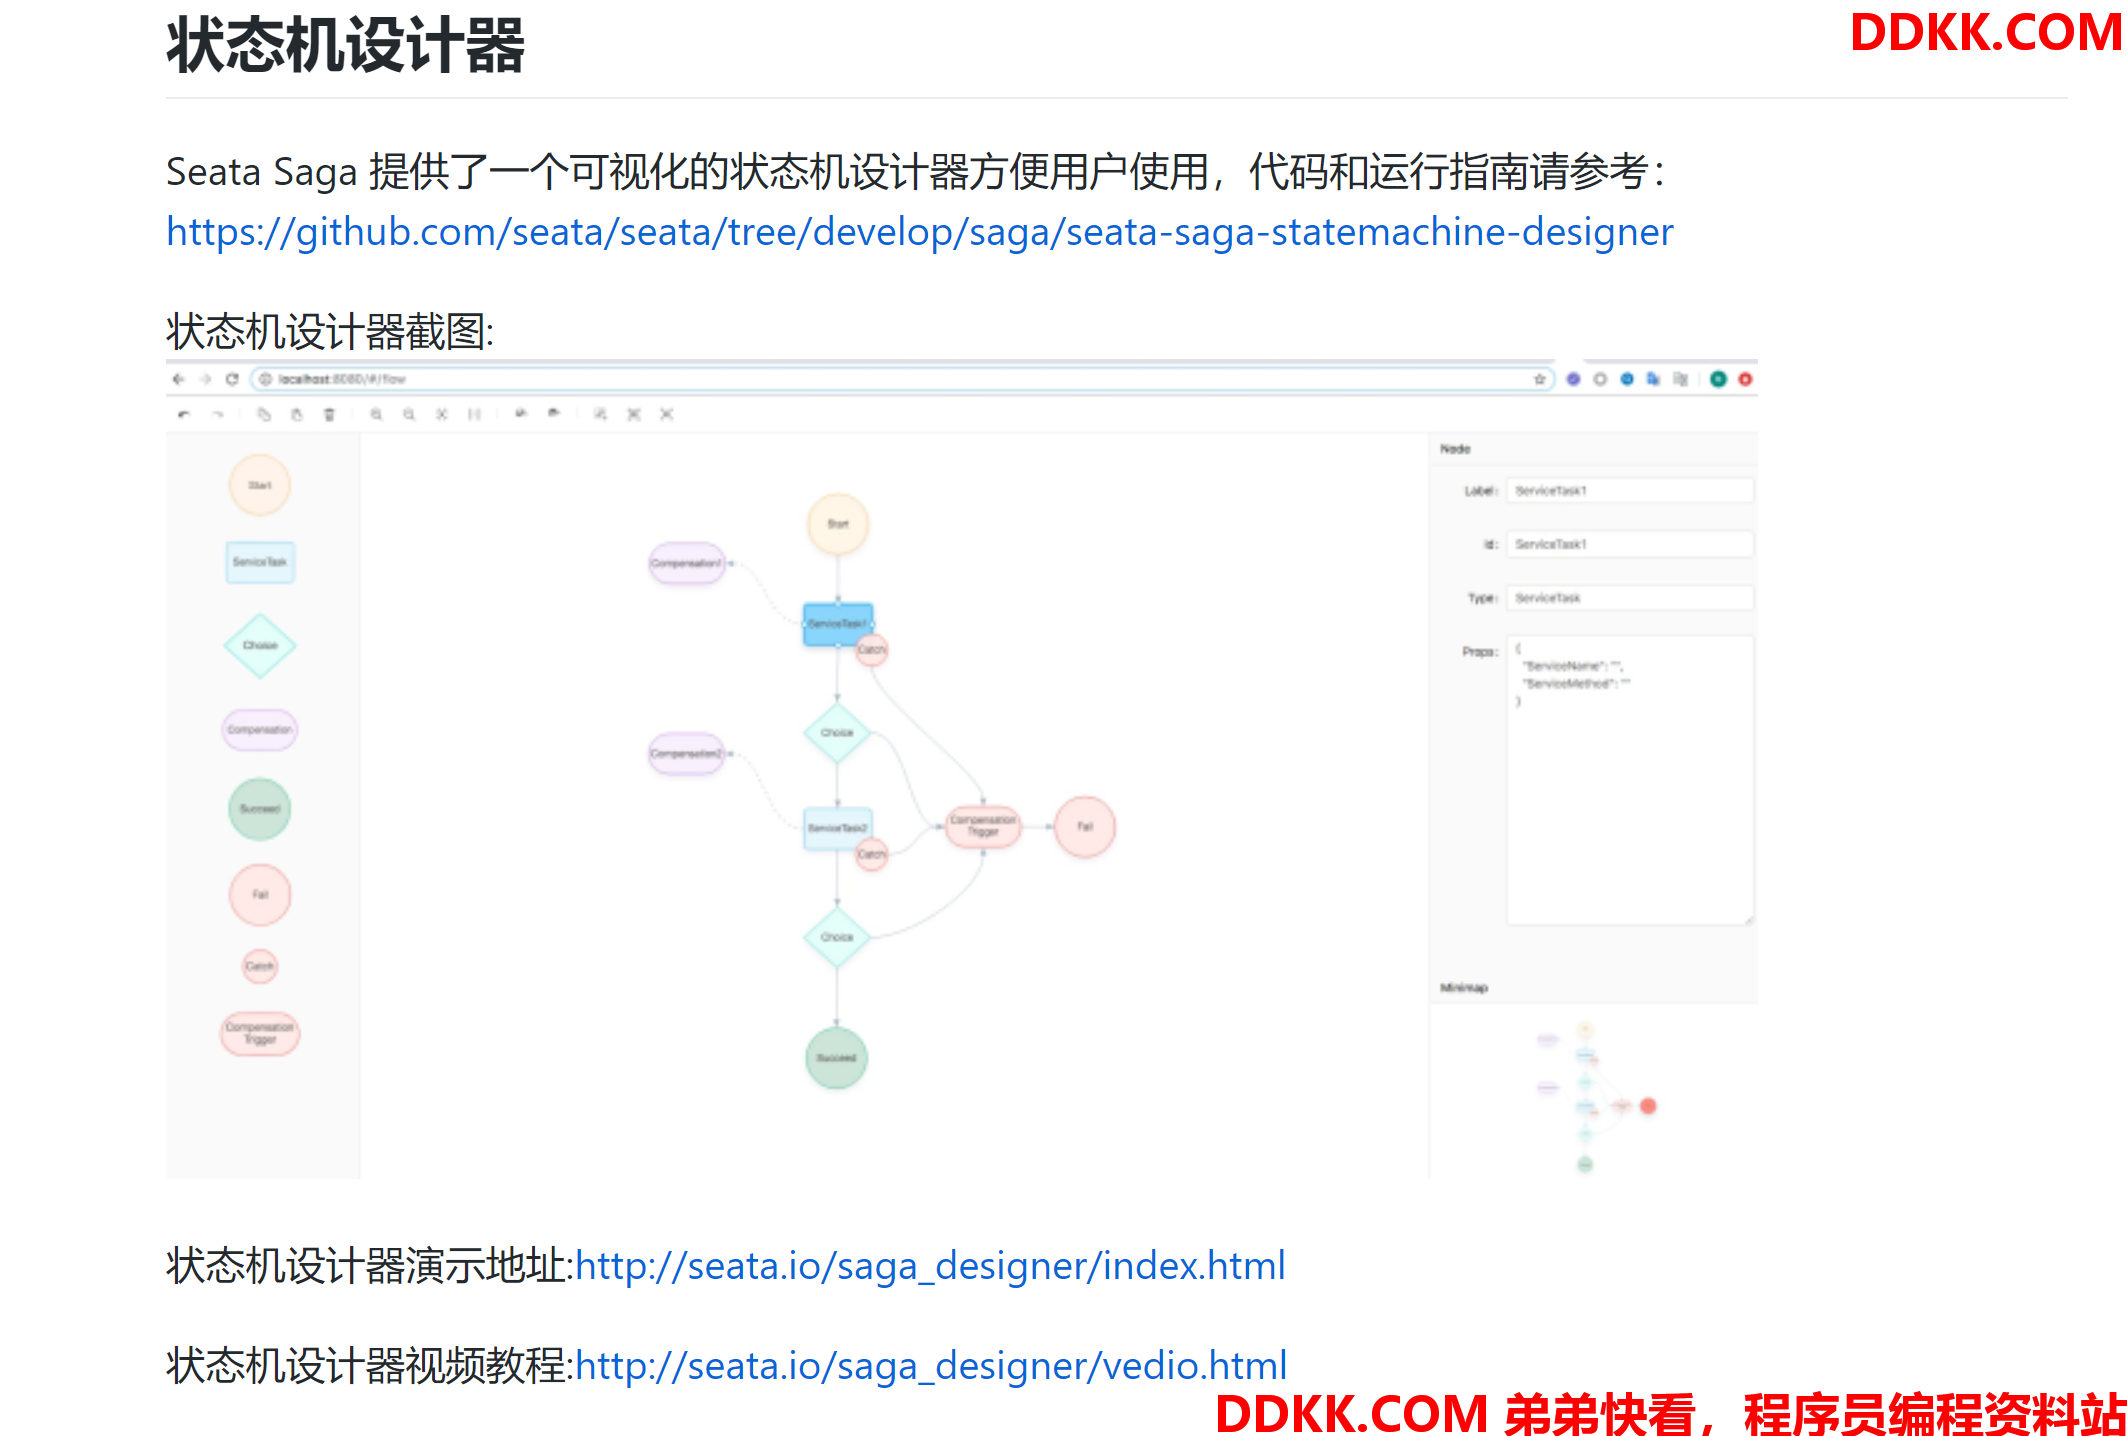The image size is (2127, 1436).
Task: Click the upper Choice diamond on canvas
Action: 837,733
